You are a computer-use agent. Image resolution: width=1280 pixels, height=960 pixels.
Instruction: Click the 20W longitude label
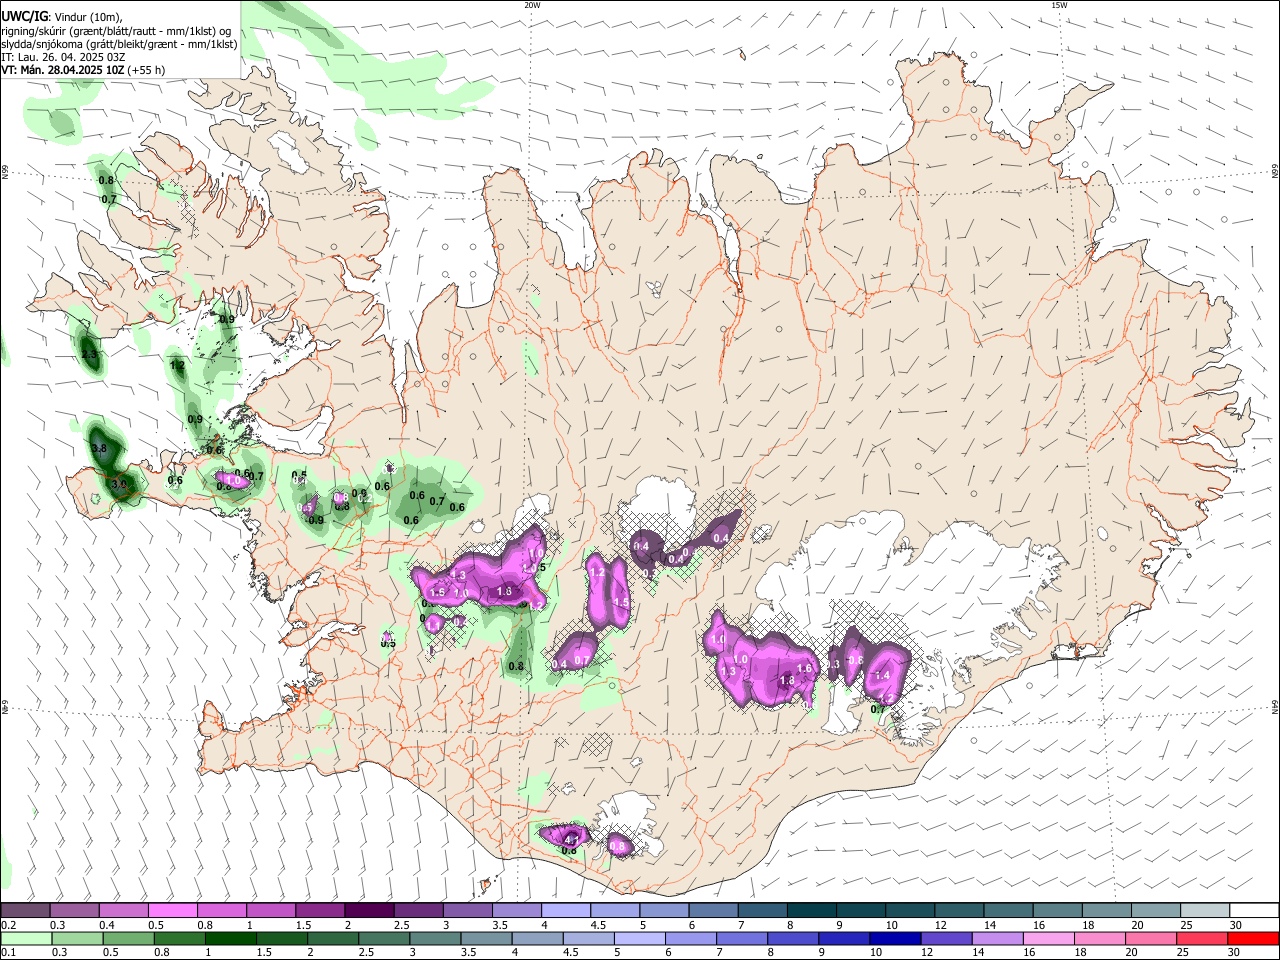pyautogui.click(x=532, y=5)
